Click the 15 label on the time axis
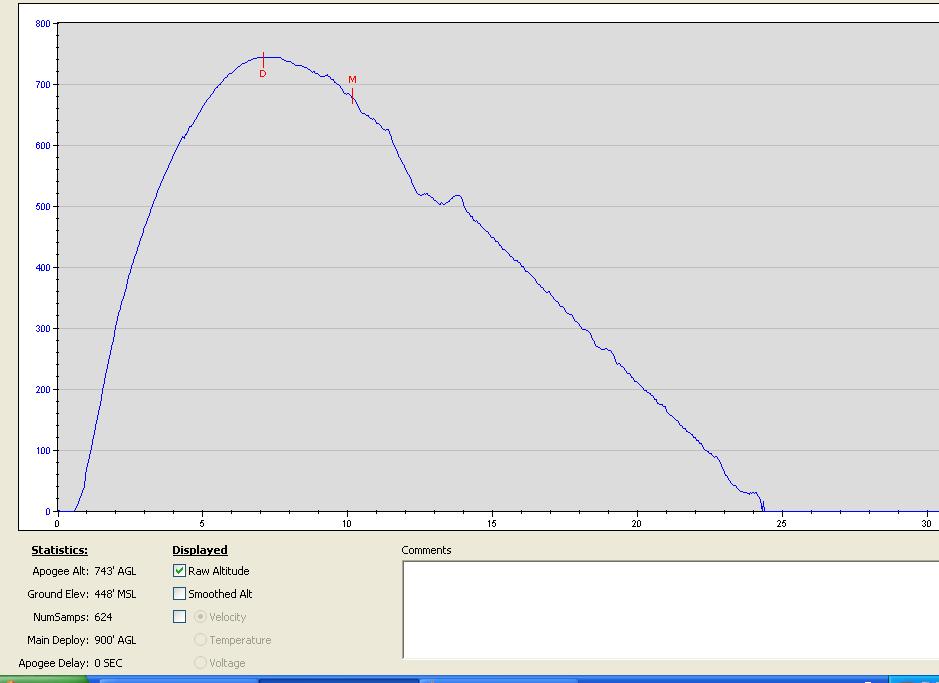The height and width of the screenshot is (683, 939). click(492, 523)
